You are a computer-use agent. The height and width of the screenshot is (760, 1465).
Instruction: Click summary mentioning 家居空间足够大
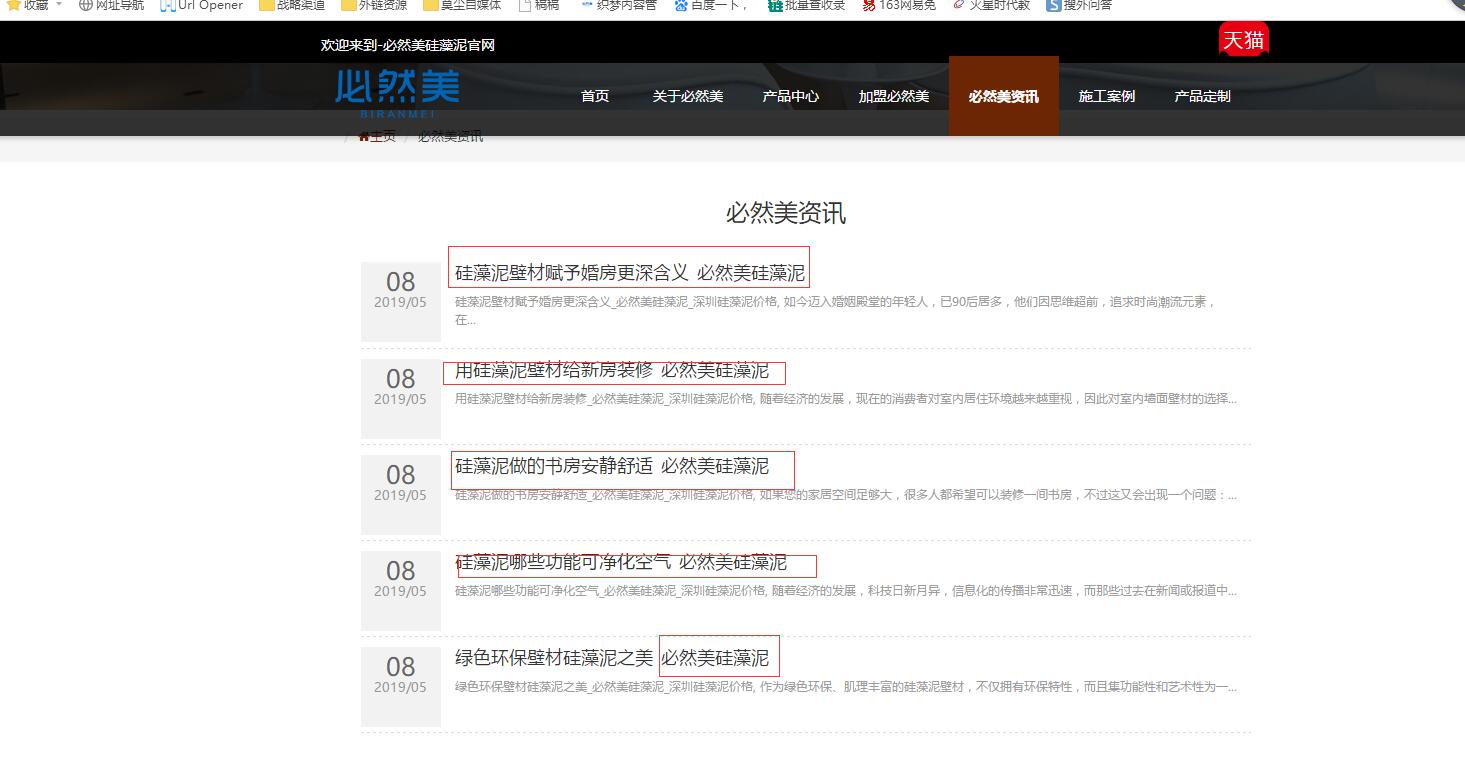coord(846,495)
